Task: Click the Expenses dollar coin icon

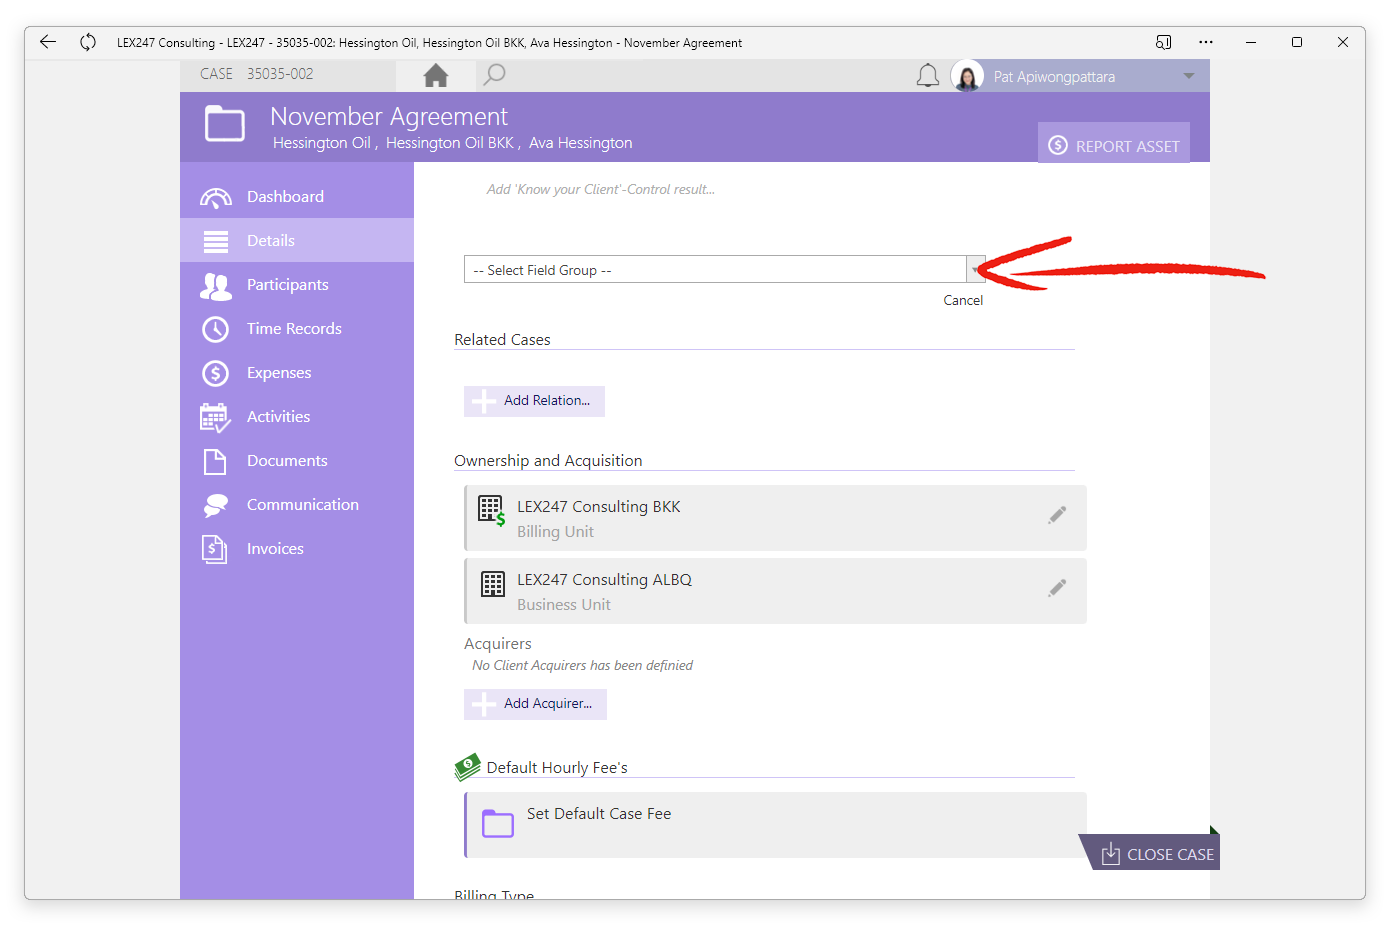Action: tap(215, 373)
